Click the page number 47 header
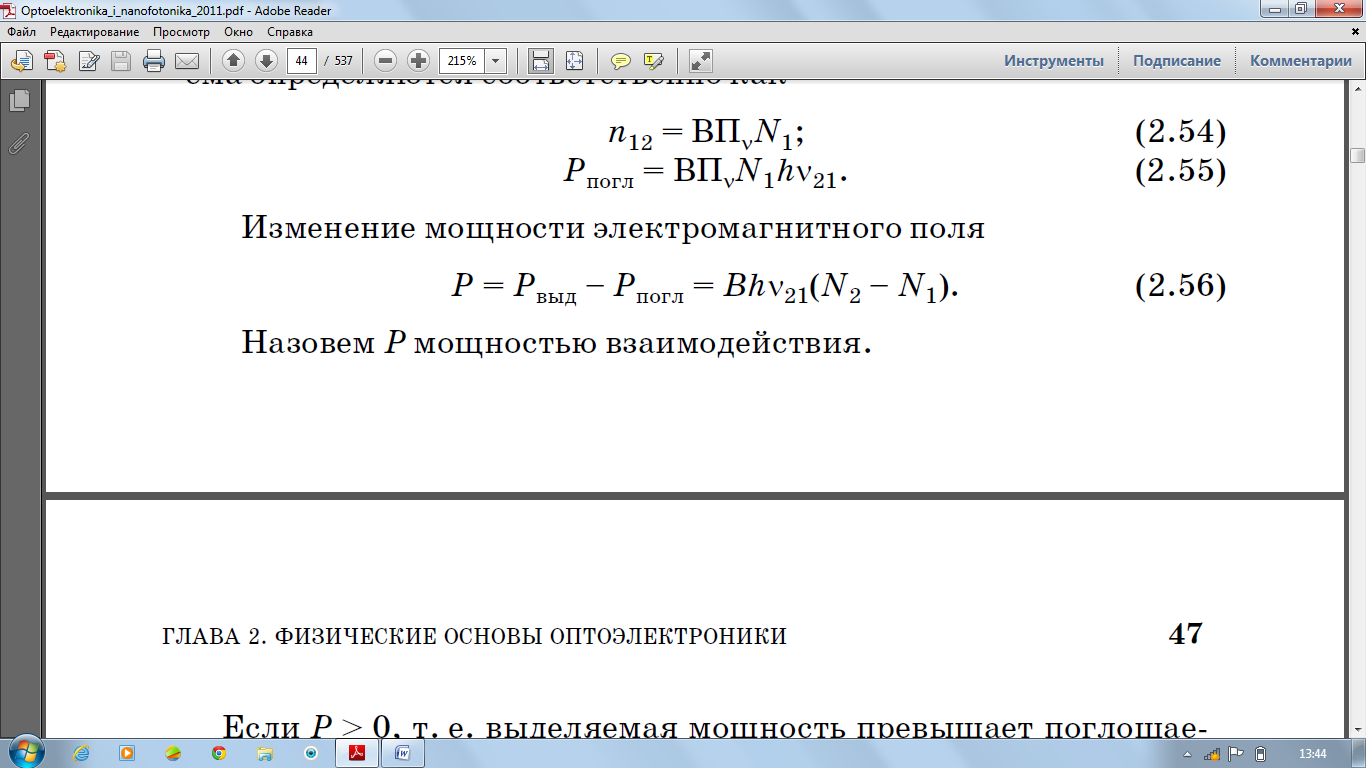Image resolution: width=1366 pixels, height=768 pixels. coord(1185,634)
